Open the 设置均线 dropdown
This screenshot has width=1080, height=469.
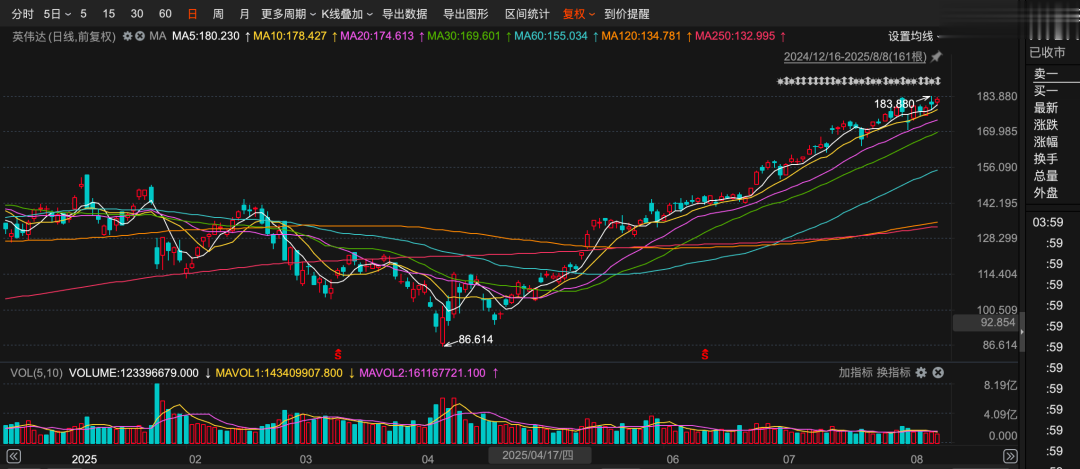(915, 37)
